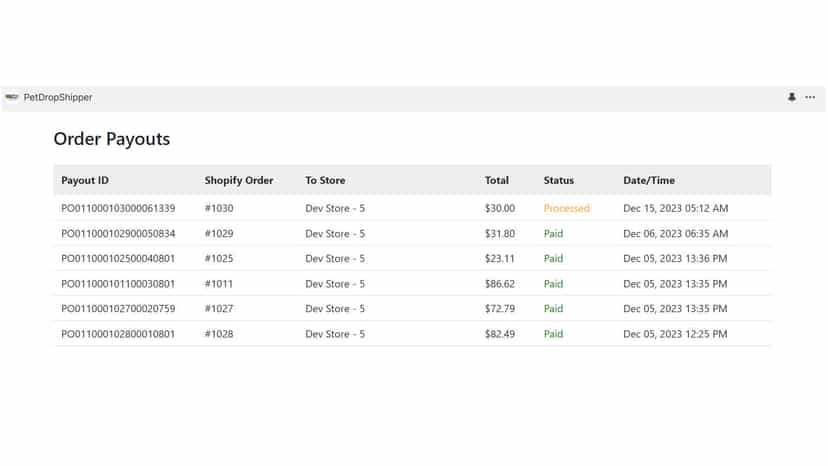
Task: Click Paid status for order #1011
Action: (x=553, y=284)
